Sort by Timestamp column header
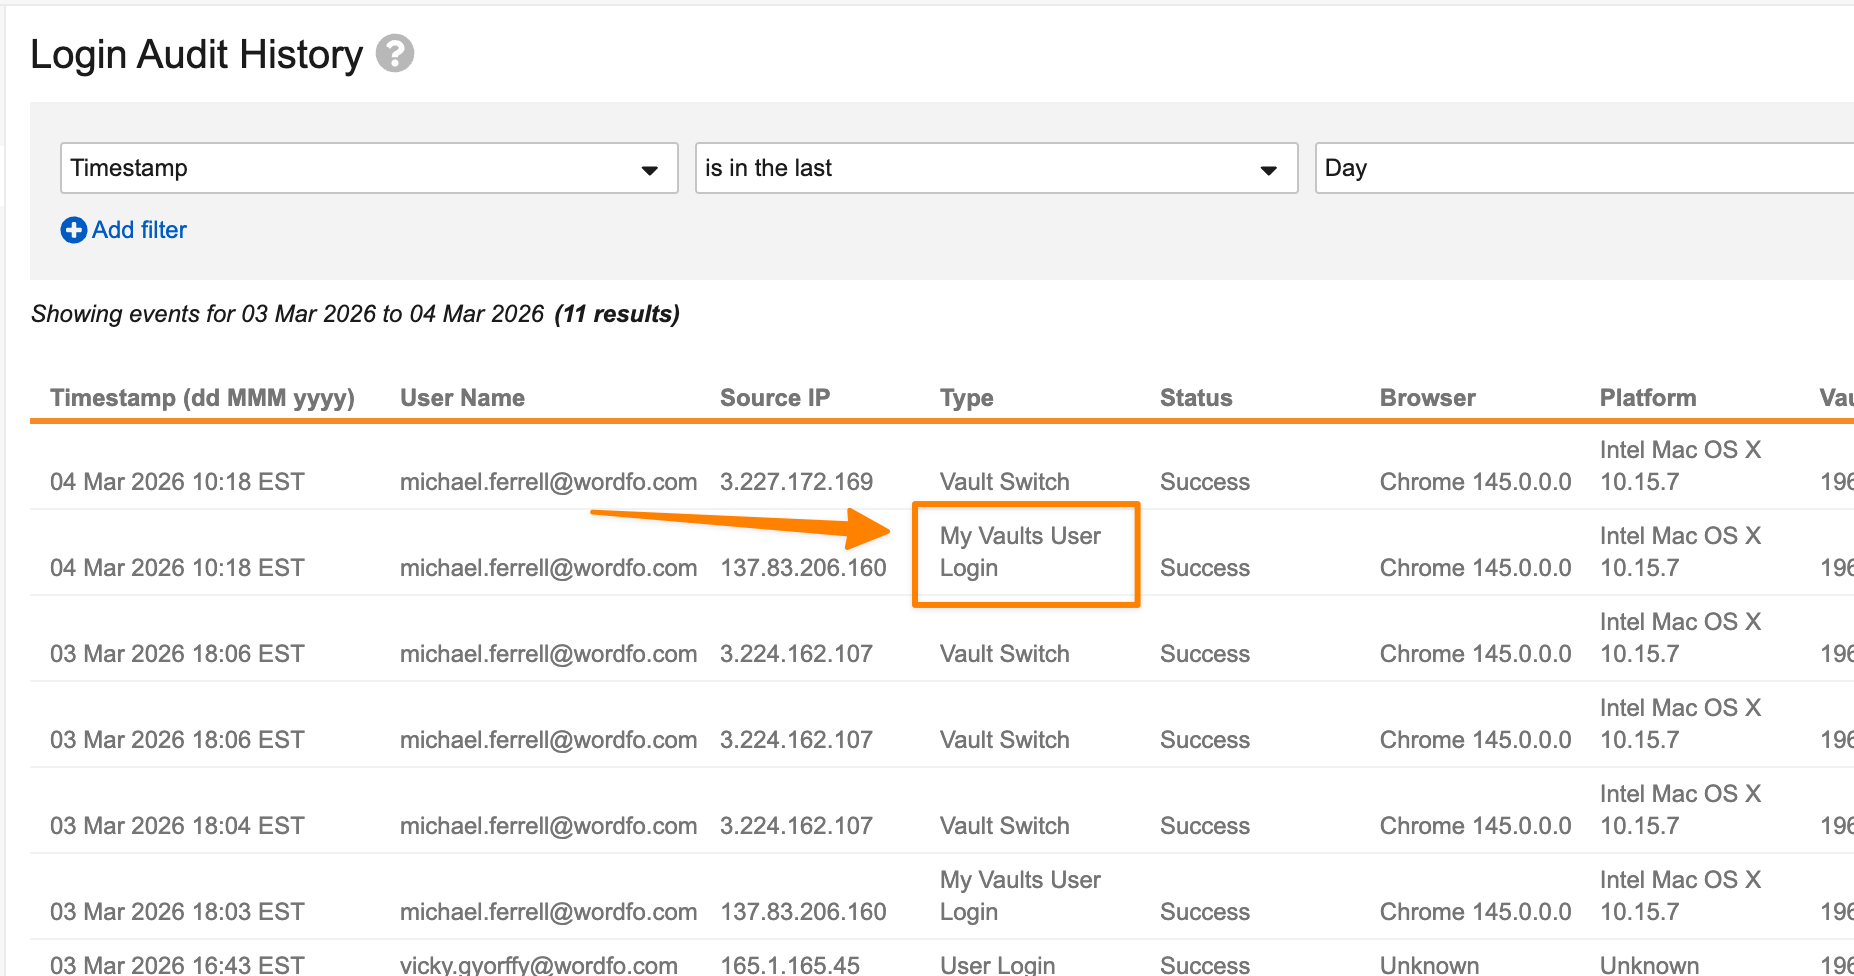Image resolution: width=1854 pixels, height=976 pixels. coord(202,398)
